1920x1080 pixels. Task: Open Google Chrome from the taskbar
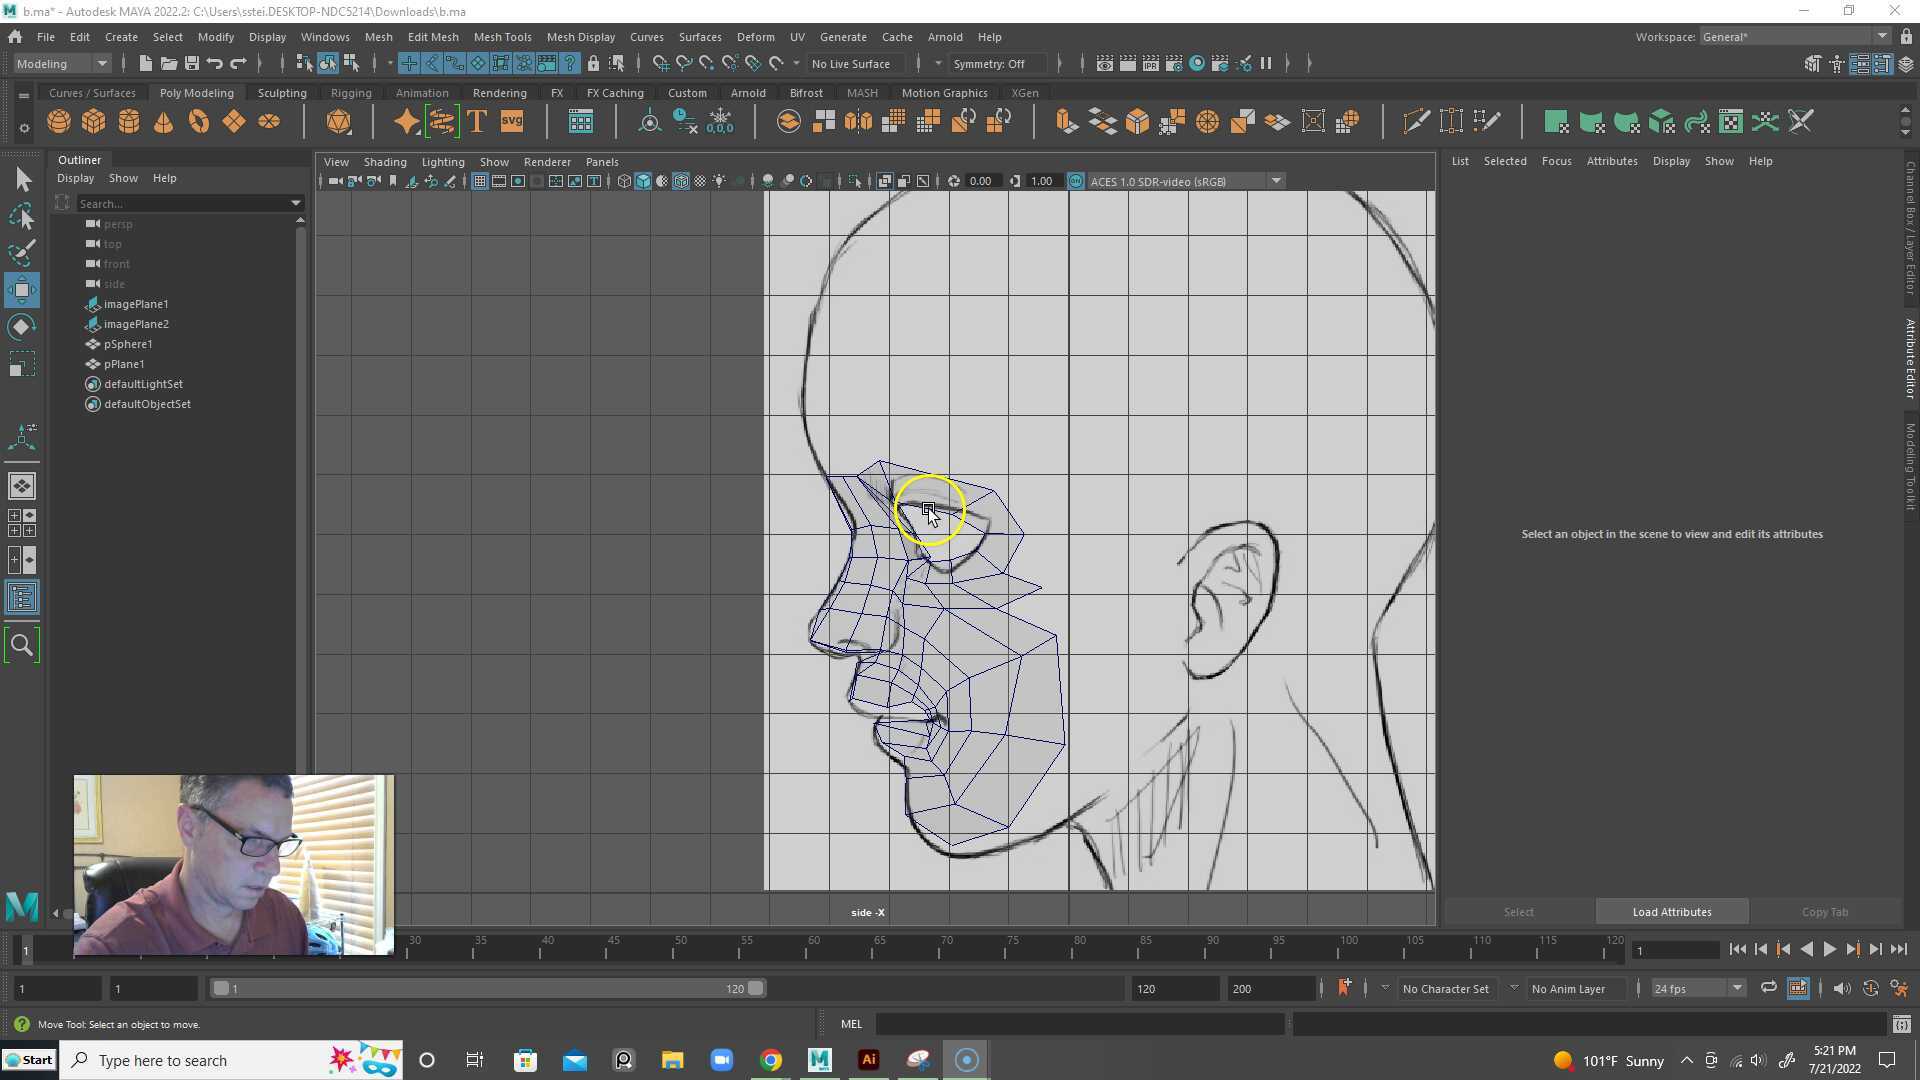point(771,1060)
